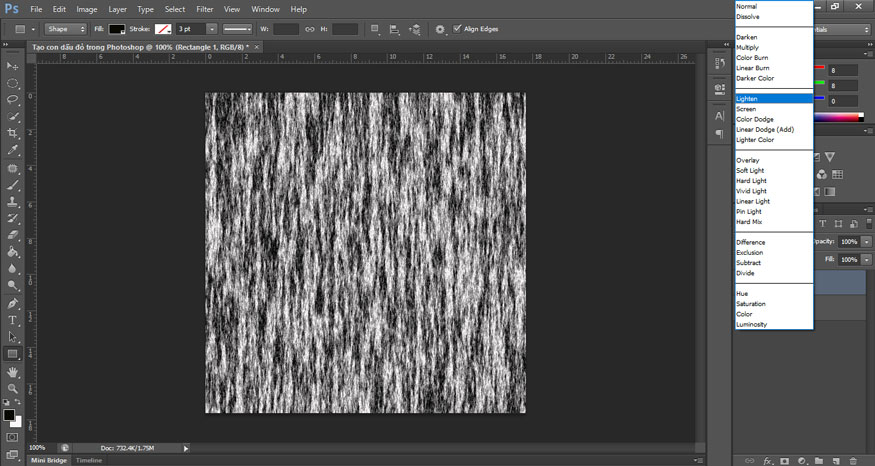Screen dimensions: 875x466
Task: Open path operations in options bar
Action: point(375,29)
